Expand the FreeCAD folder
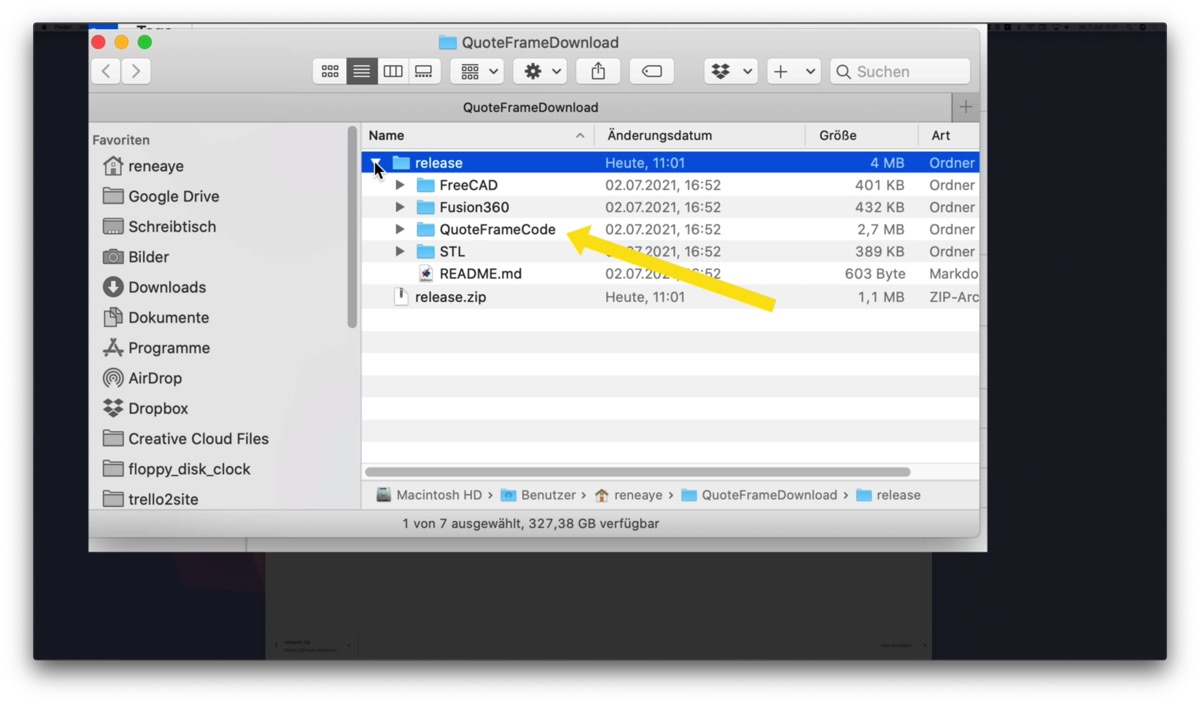The height and width of the screenshot is (704, 1200). pos(400,185)
